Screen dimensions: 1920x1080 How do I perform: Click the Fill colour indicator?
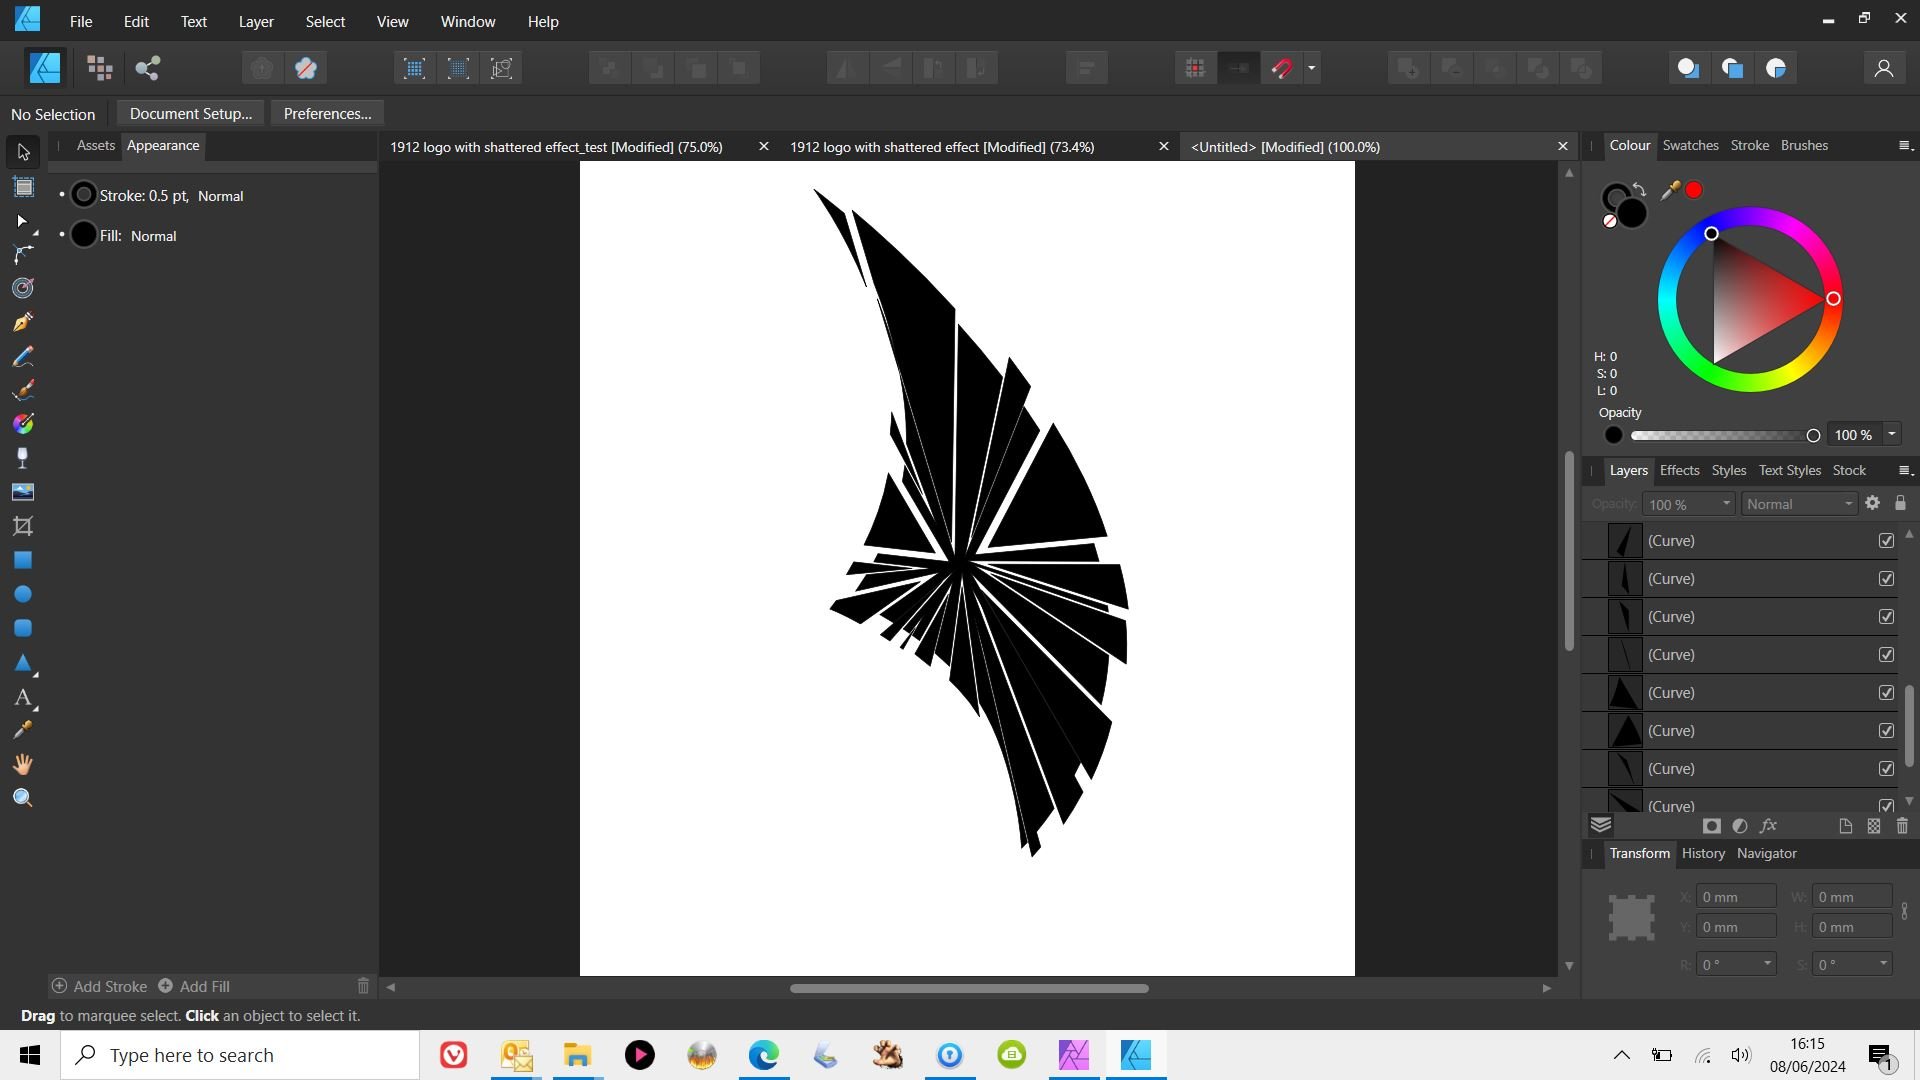pos(83,235)
